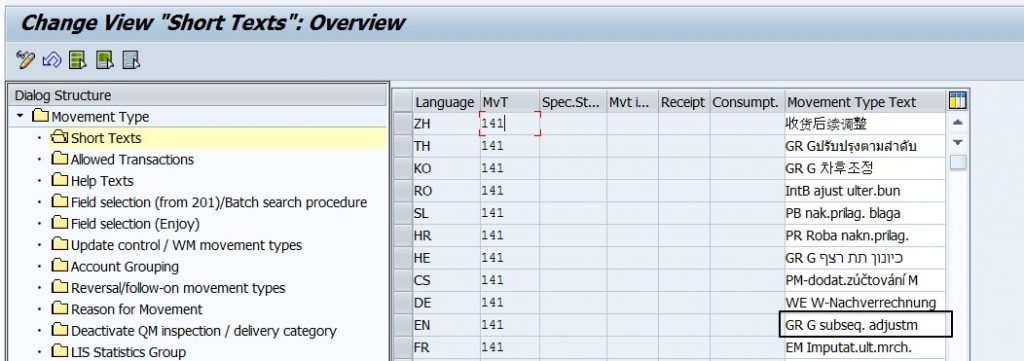Edit movement type text in HE row
This screenshot has width=1024, height=361.
865,258
